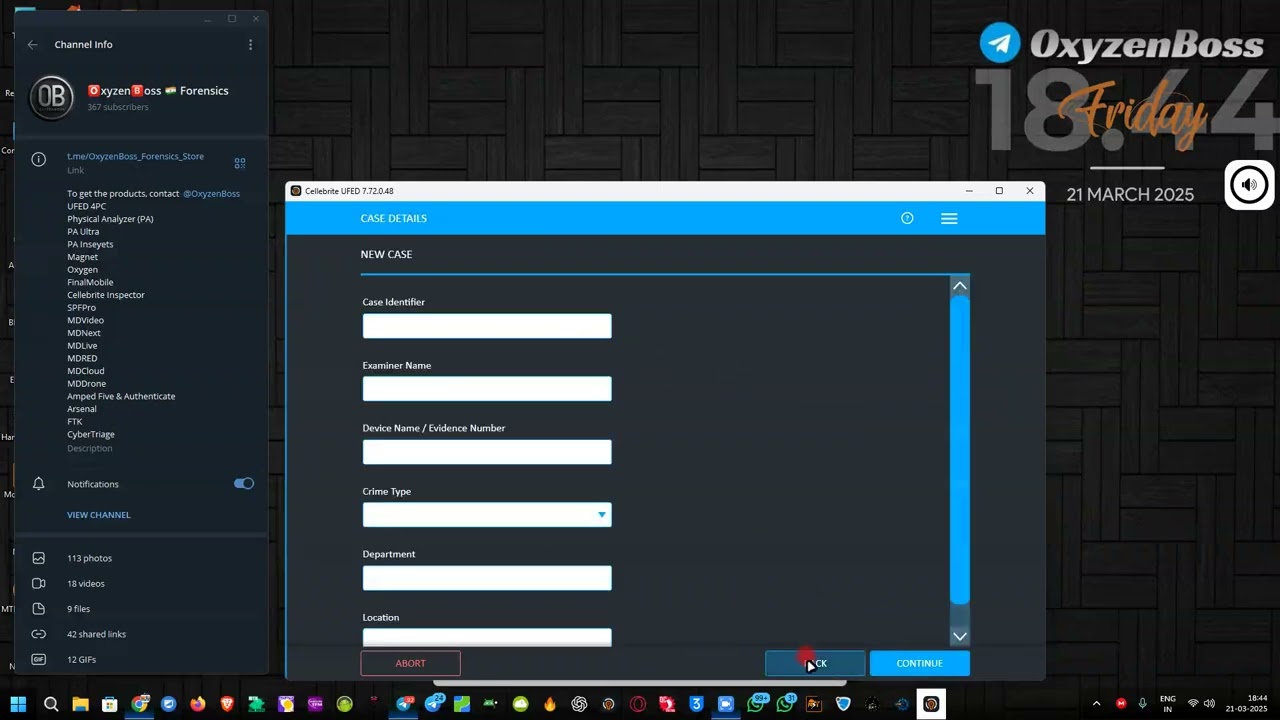Click the microphone icon in system tray
The height and width of the screenshot is (720, 1280).
click(x=1143, y=704)
